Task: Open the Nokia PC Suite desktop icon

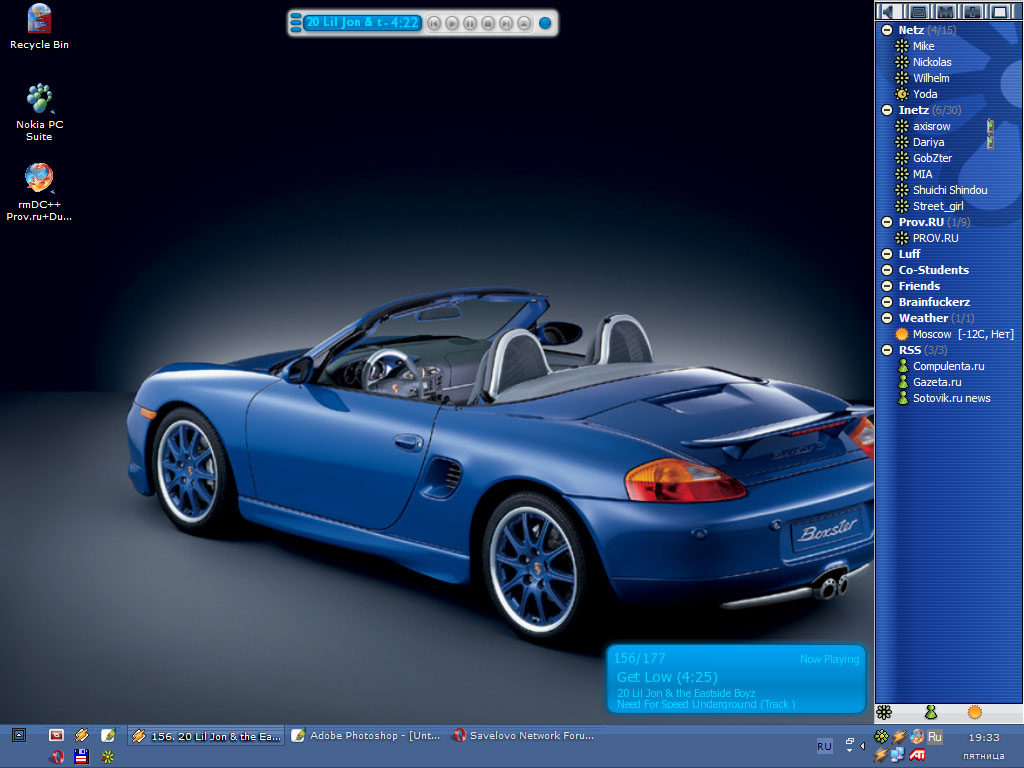Action: [x=39, y=112]
